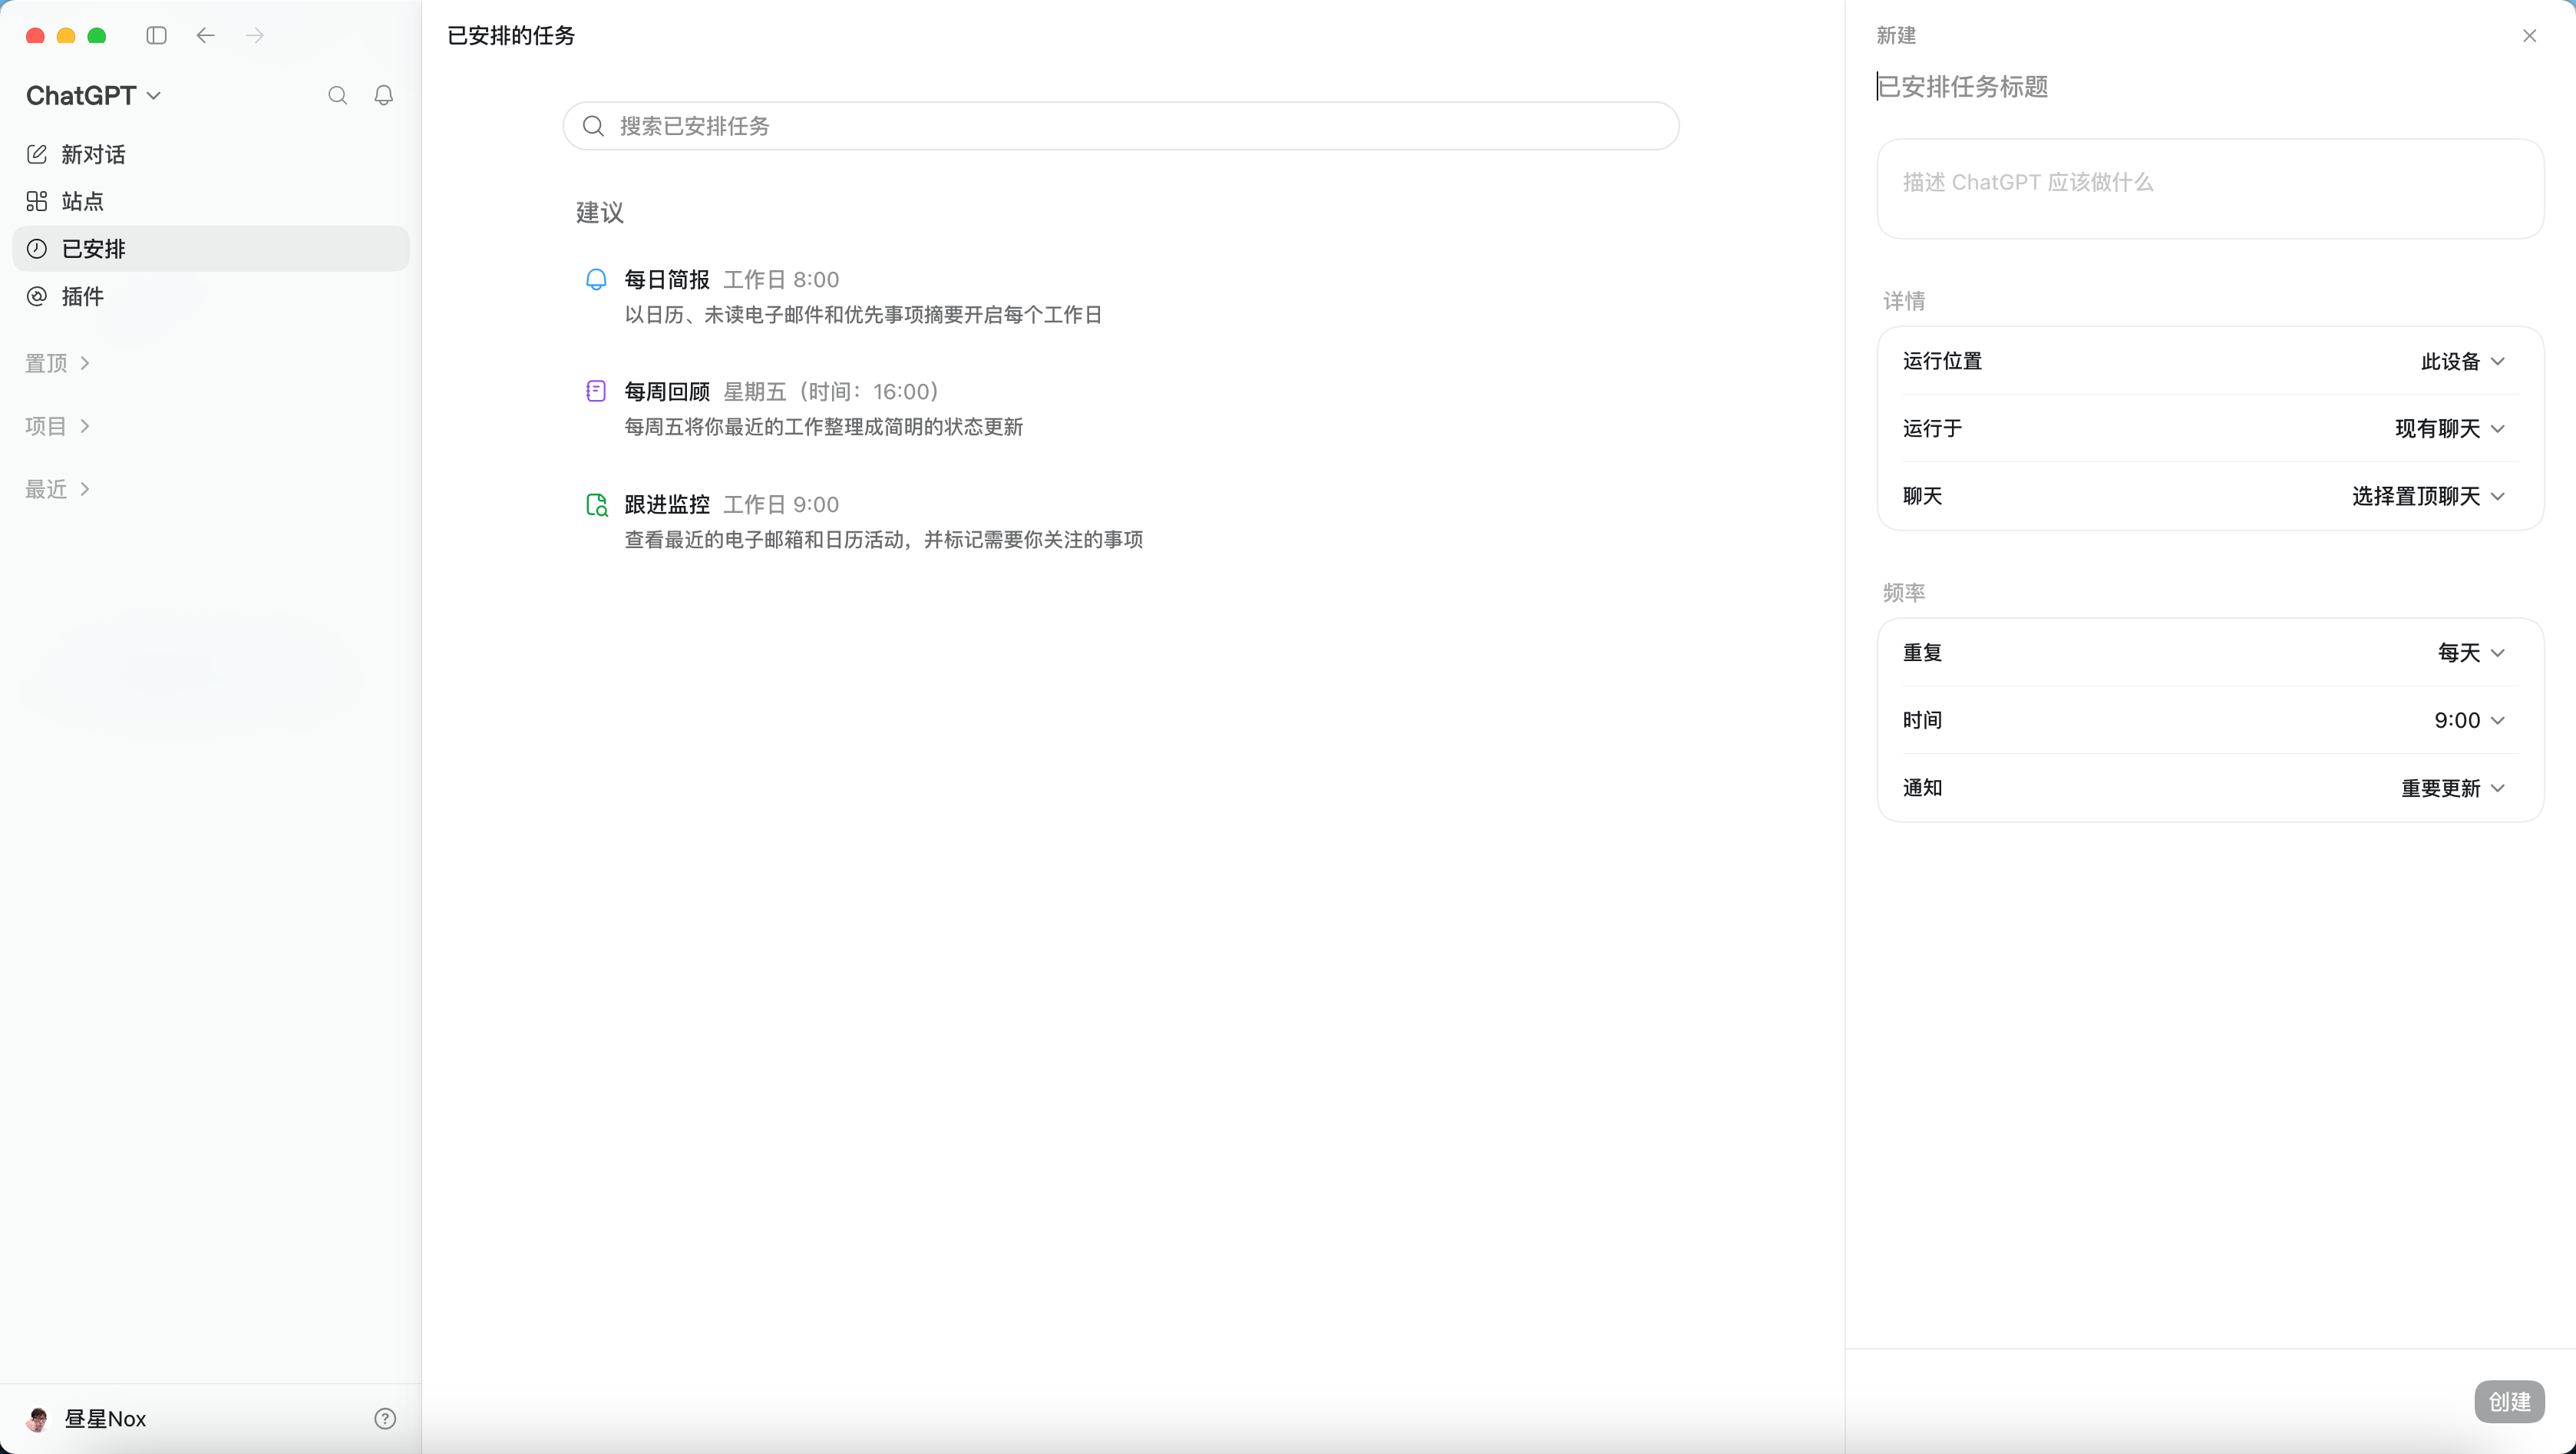Image resolution: width=2576 pixels, height=1454 pixels.
Task: Click the 详情 section label
Action: pos(1904,301)
